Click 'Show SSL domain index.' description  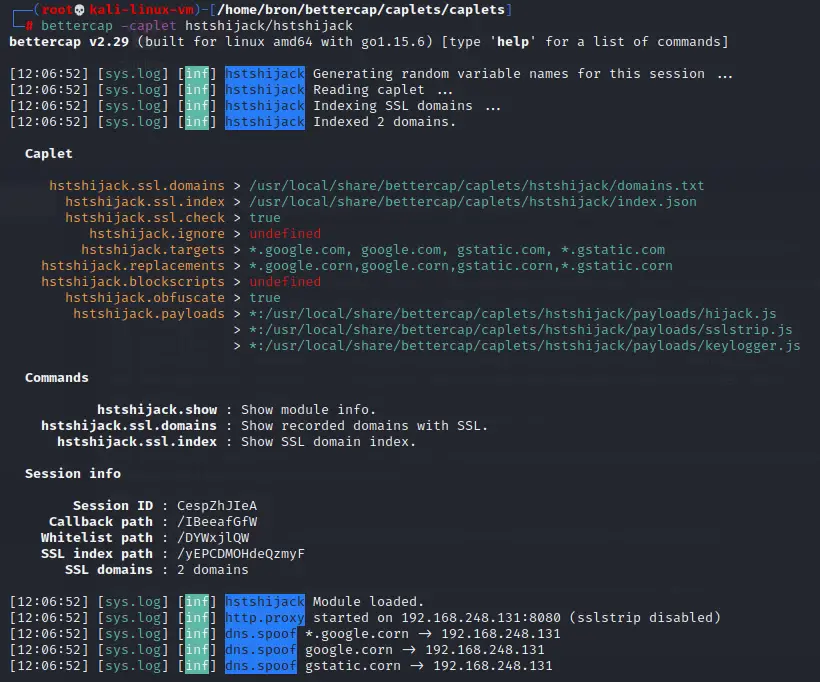[x=328, y=442]
